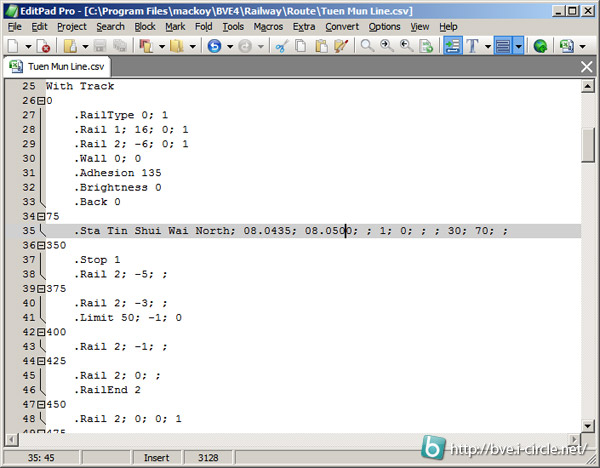The height and width of the screenshot is (468, 600).
Task: Open the Convert menu
Action: [342, 26]
